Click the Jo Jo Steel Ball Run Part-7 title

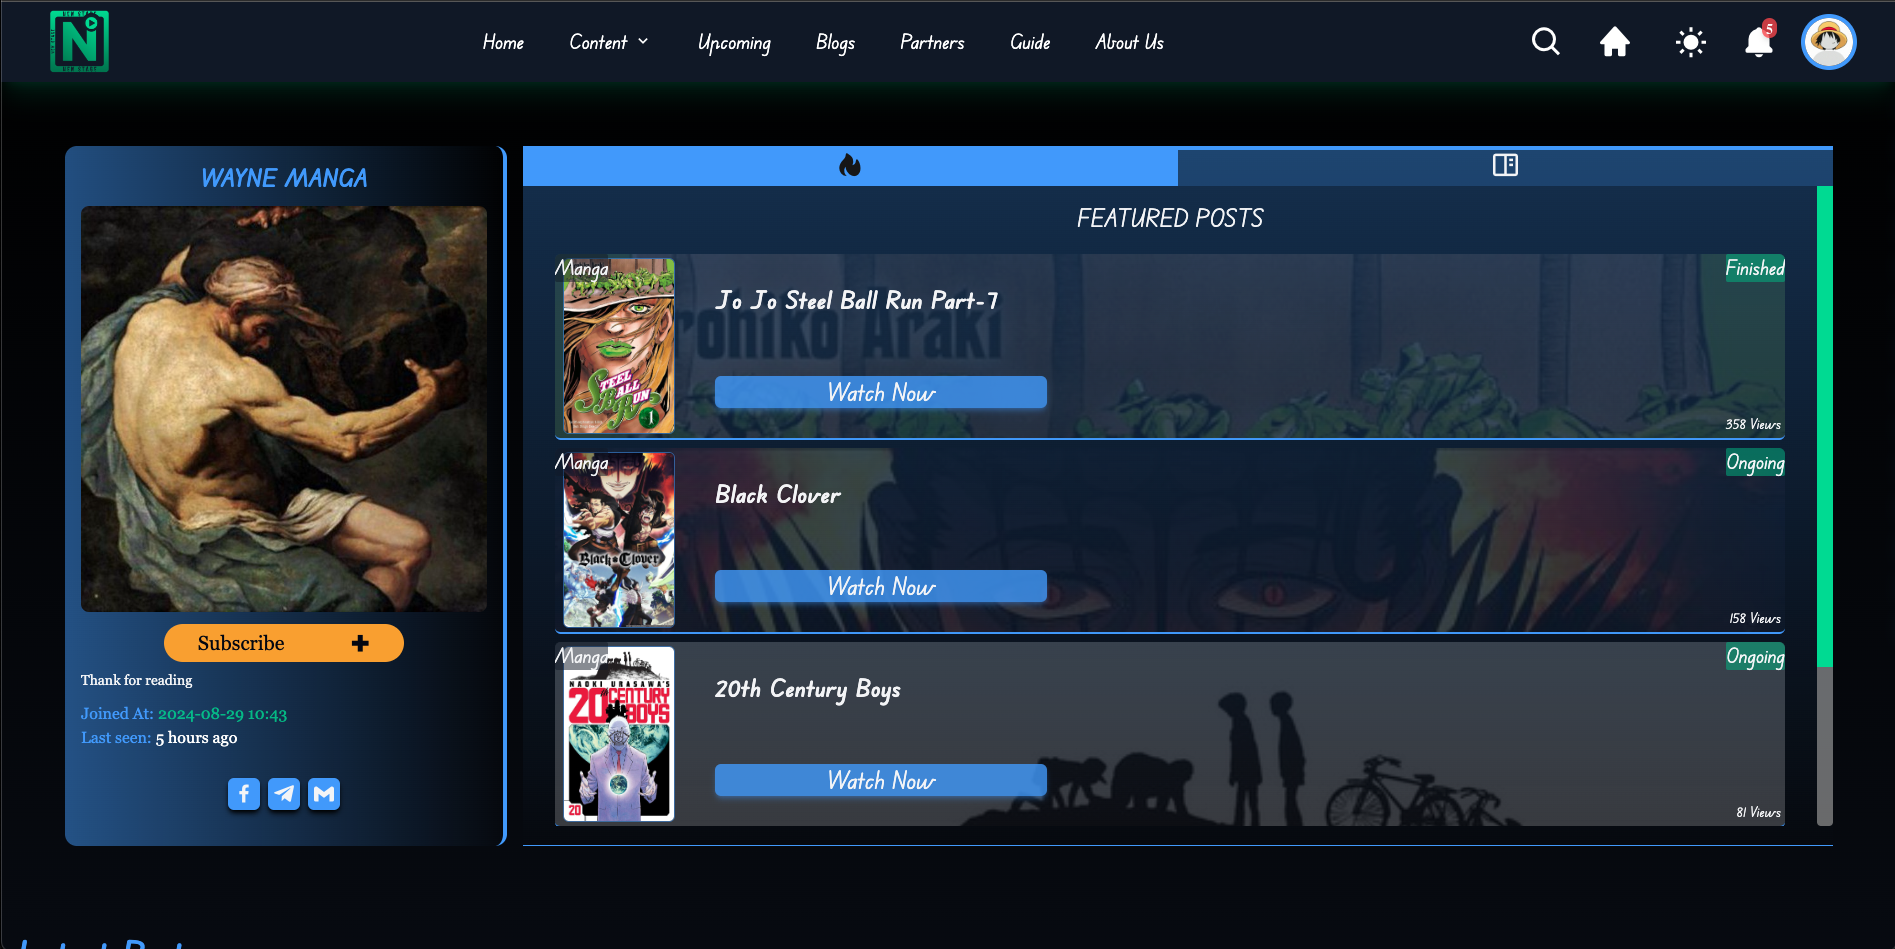pyautogui.click(x=857, y=301)
